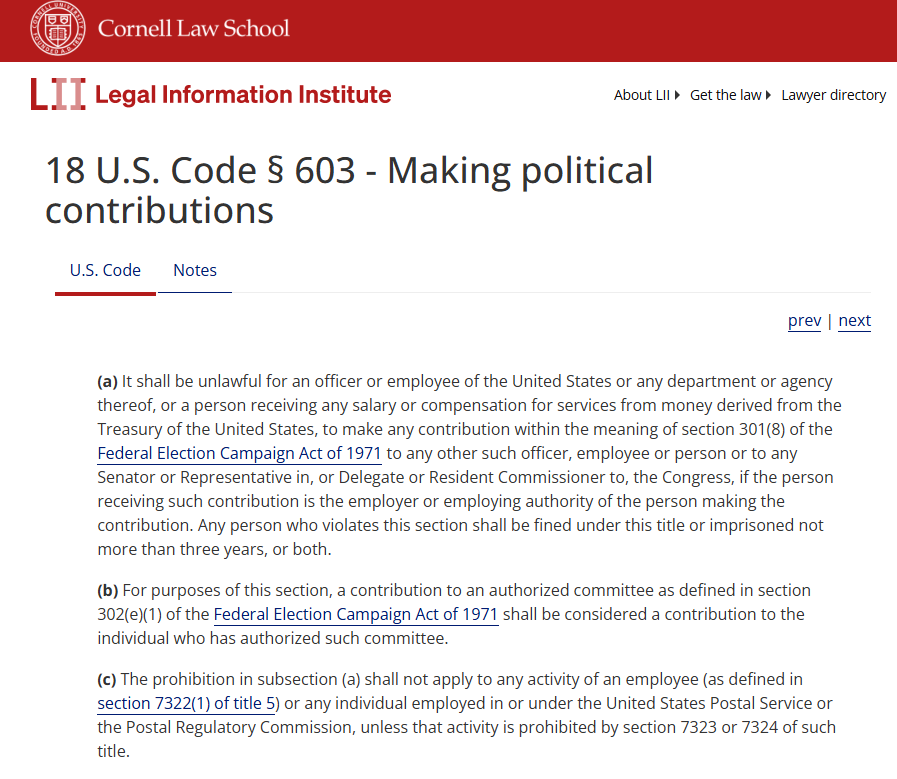
Task: Open Cornell Law School homepage link
Action: 193,28
